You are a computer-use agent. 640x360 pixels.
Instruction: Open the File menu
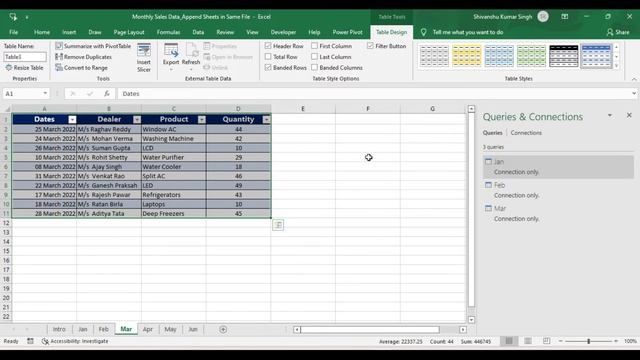13,32
